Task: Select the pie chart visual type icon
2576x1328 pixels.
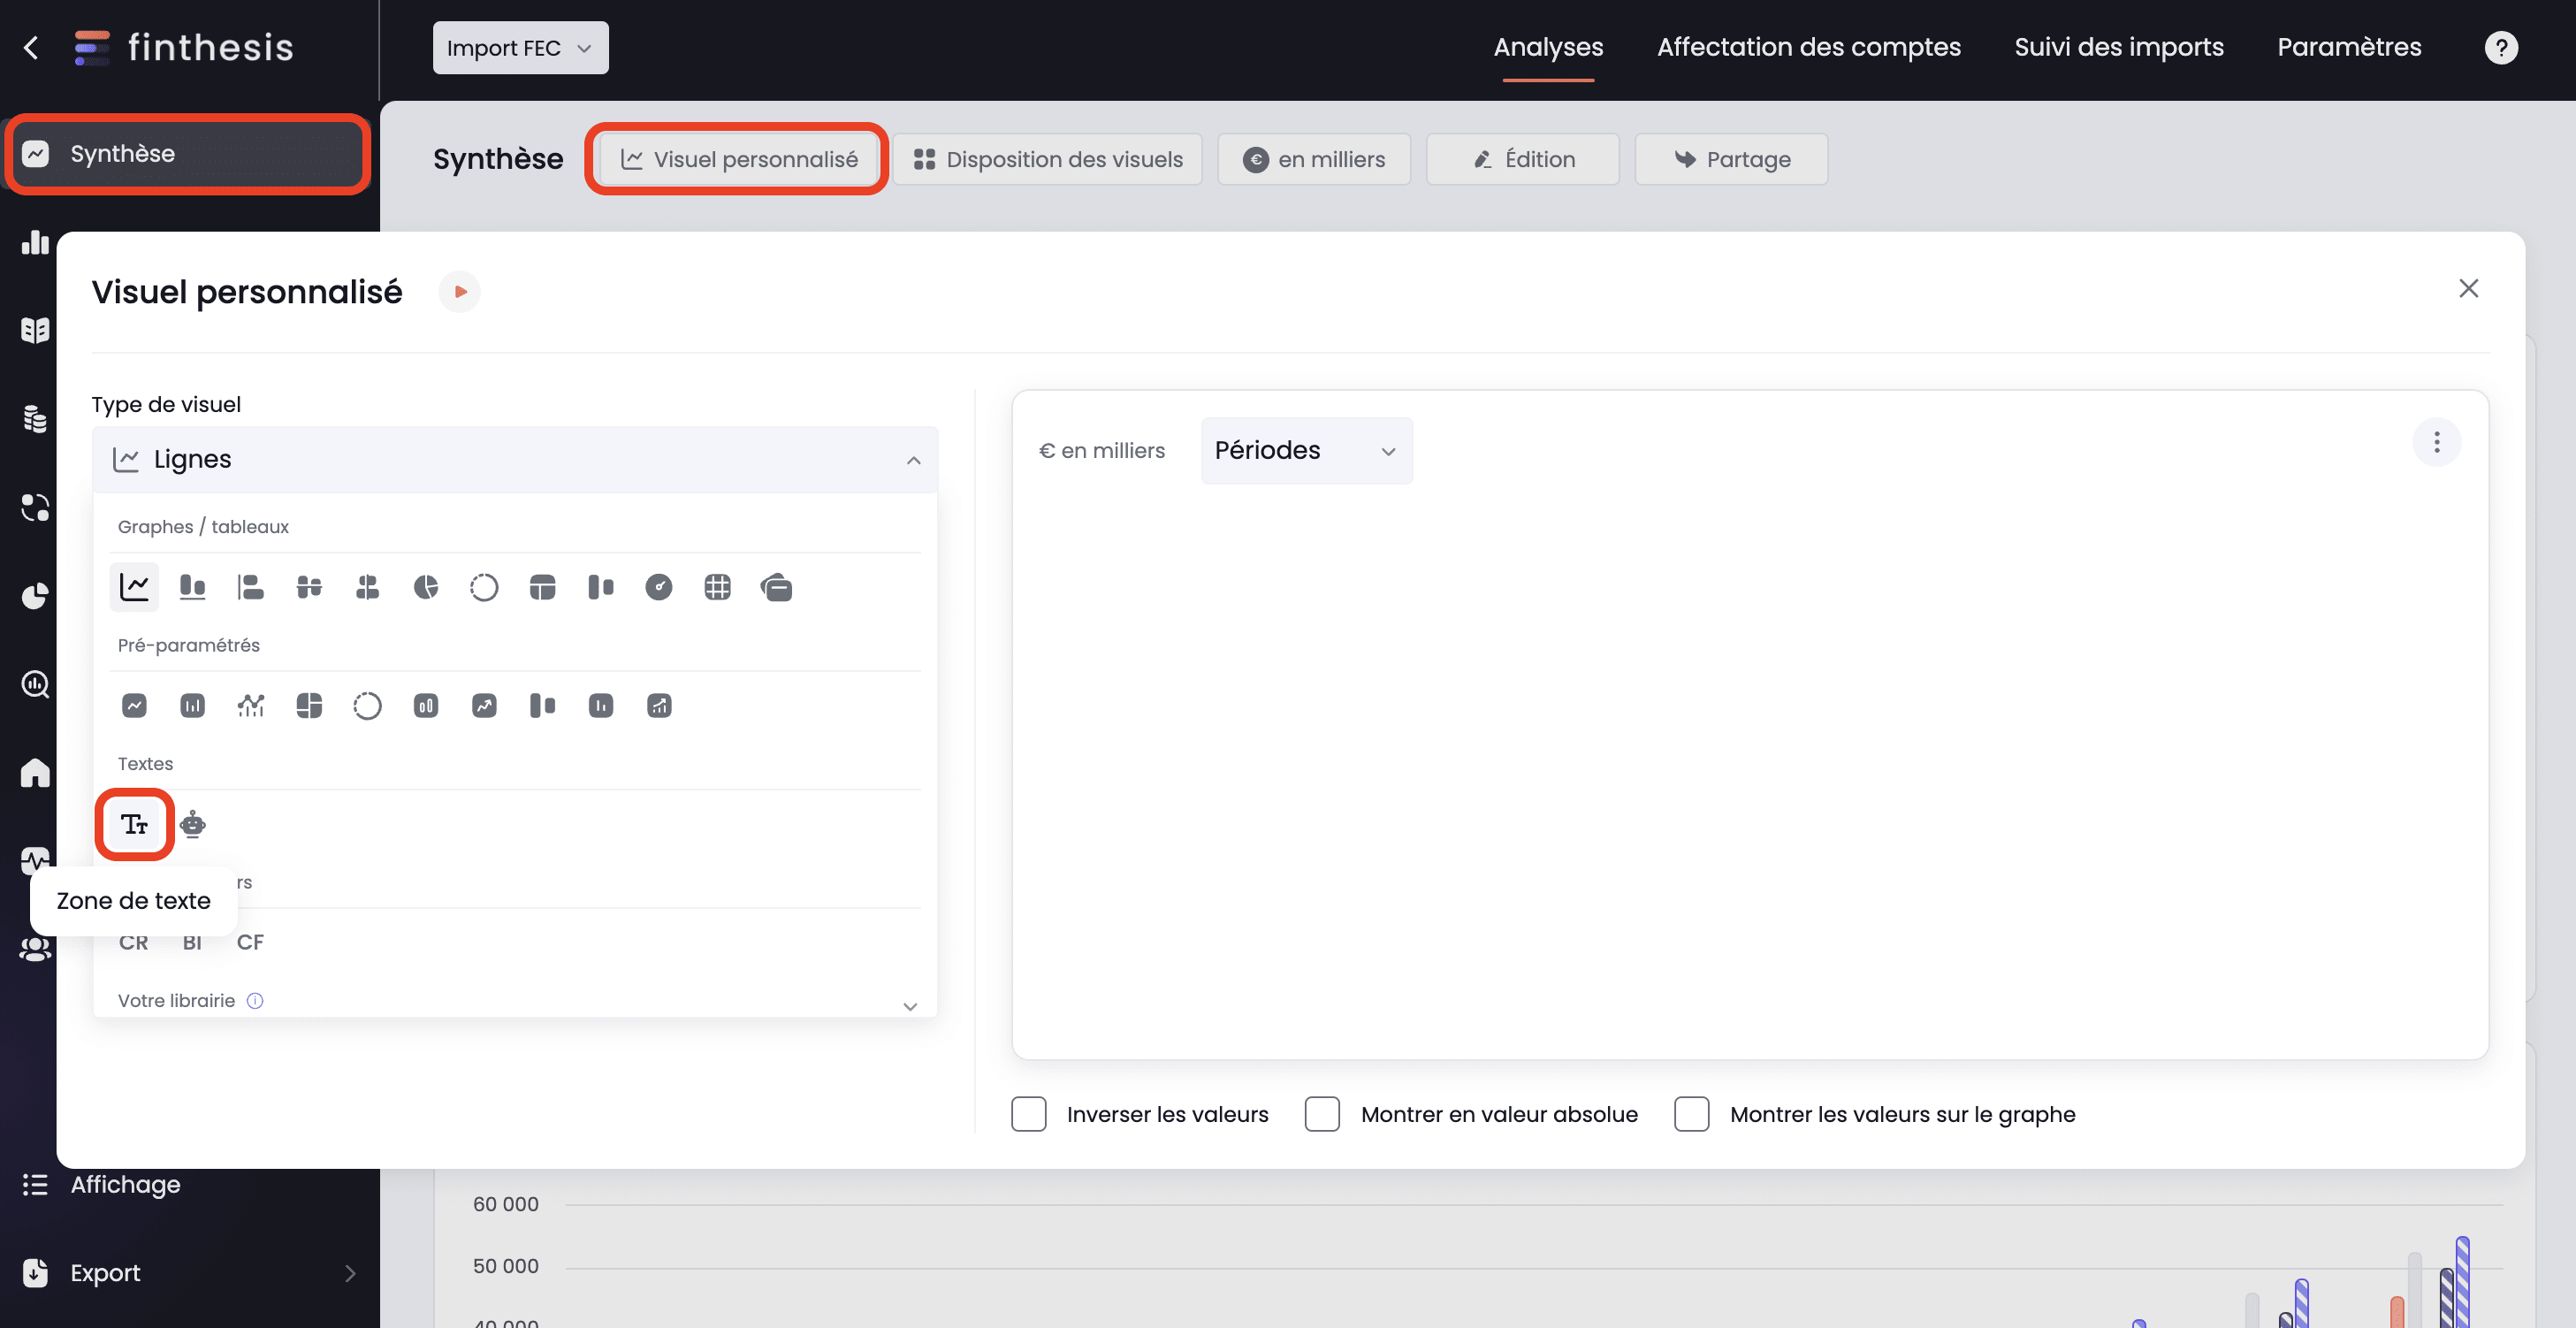Action: tap(426, 587)
